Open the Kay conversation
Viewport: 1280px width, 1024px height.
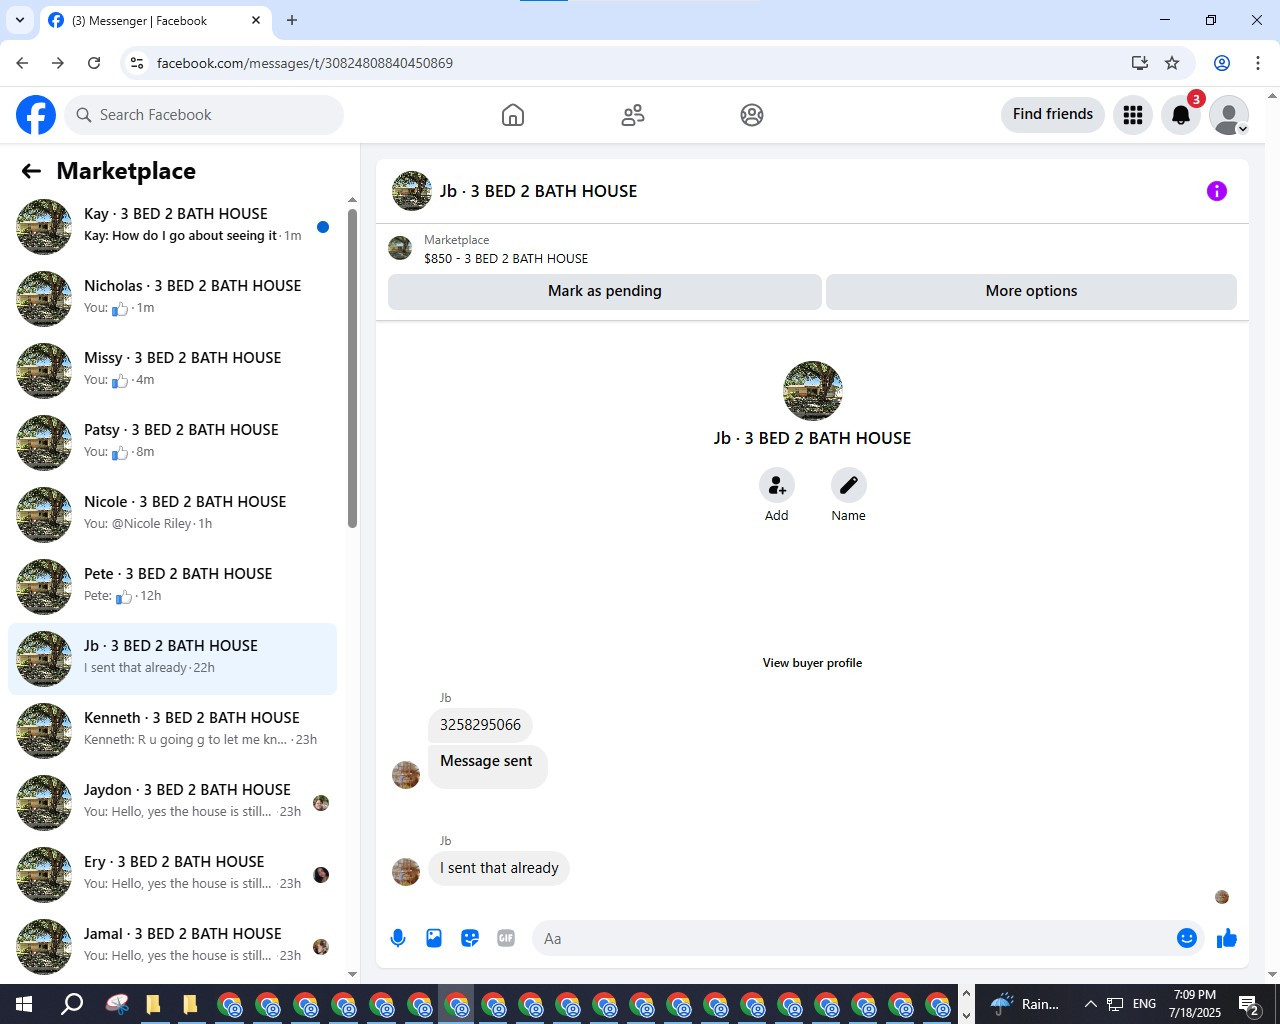[x=172, y=227]
